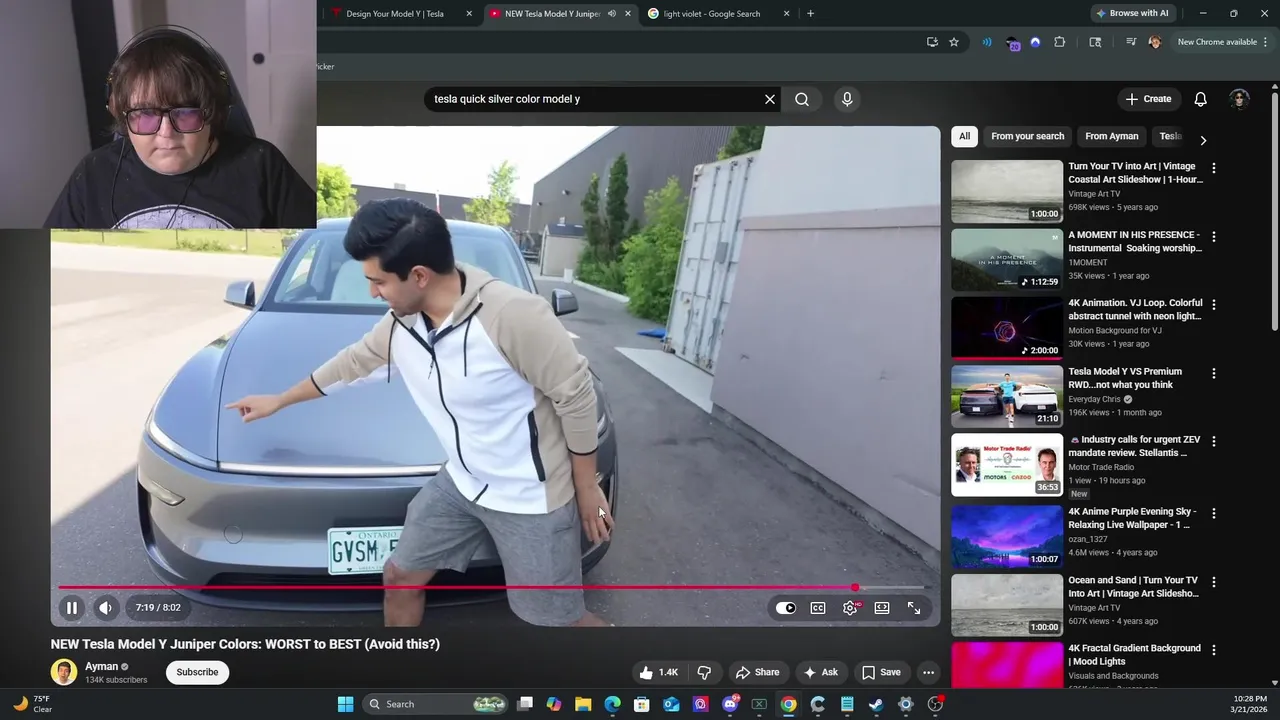Open Chrome tab search toolbar icon
The width and height of the screenshot is (1280, 720).
[x=1095, y=42]
